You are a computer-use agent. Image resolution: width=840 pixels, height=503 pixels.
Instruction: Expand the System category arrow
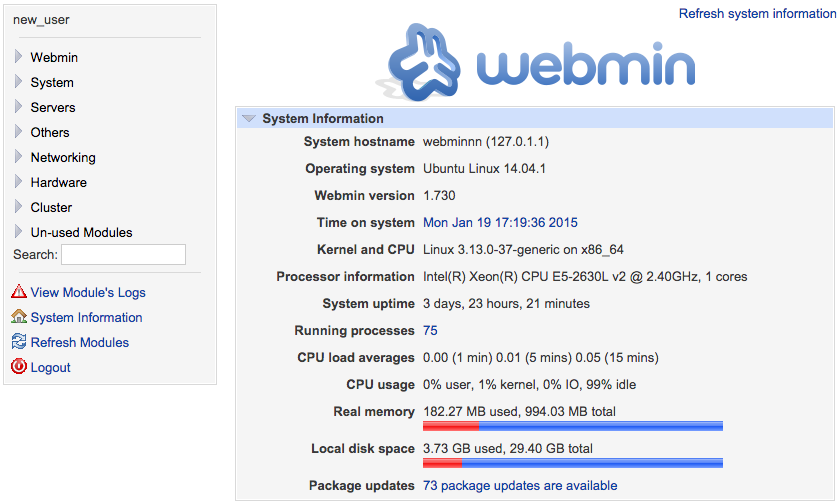pos(18,82)
